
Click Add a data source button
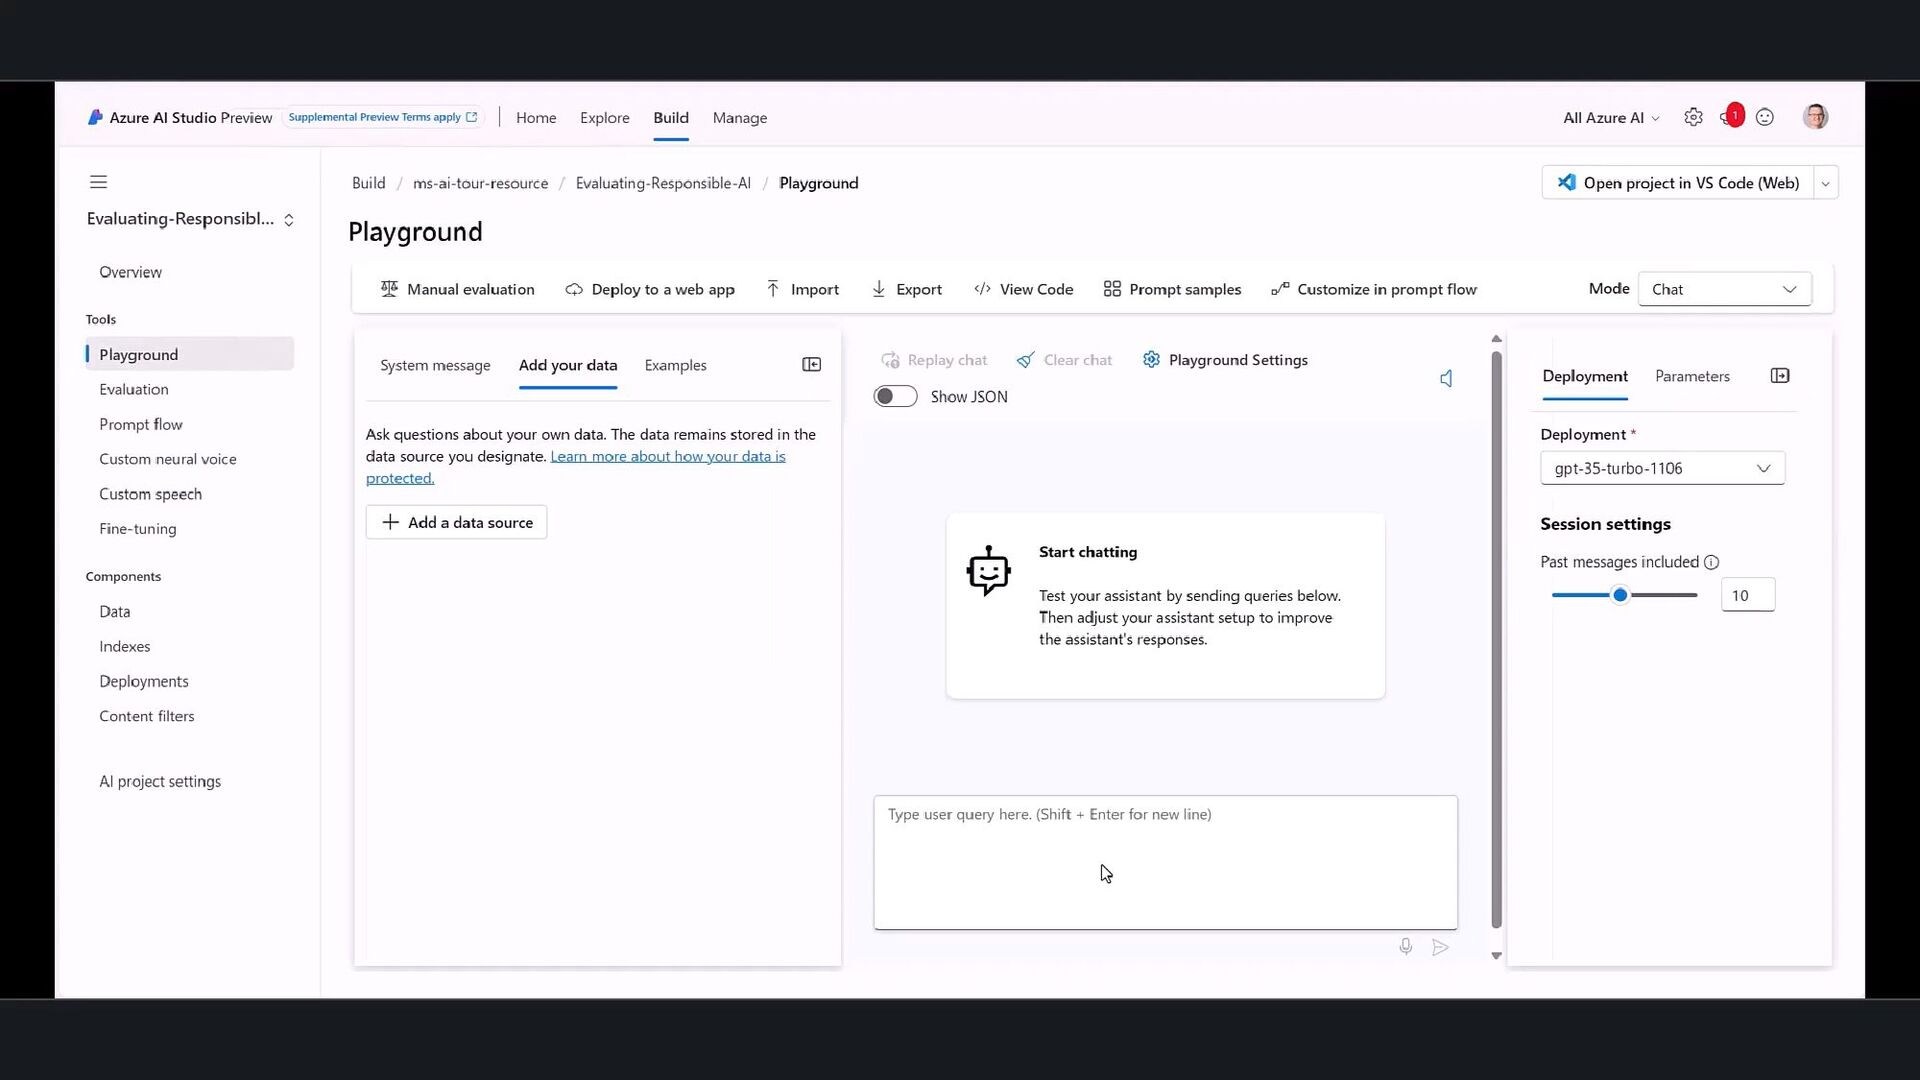tap(456, 522)
